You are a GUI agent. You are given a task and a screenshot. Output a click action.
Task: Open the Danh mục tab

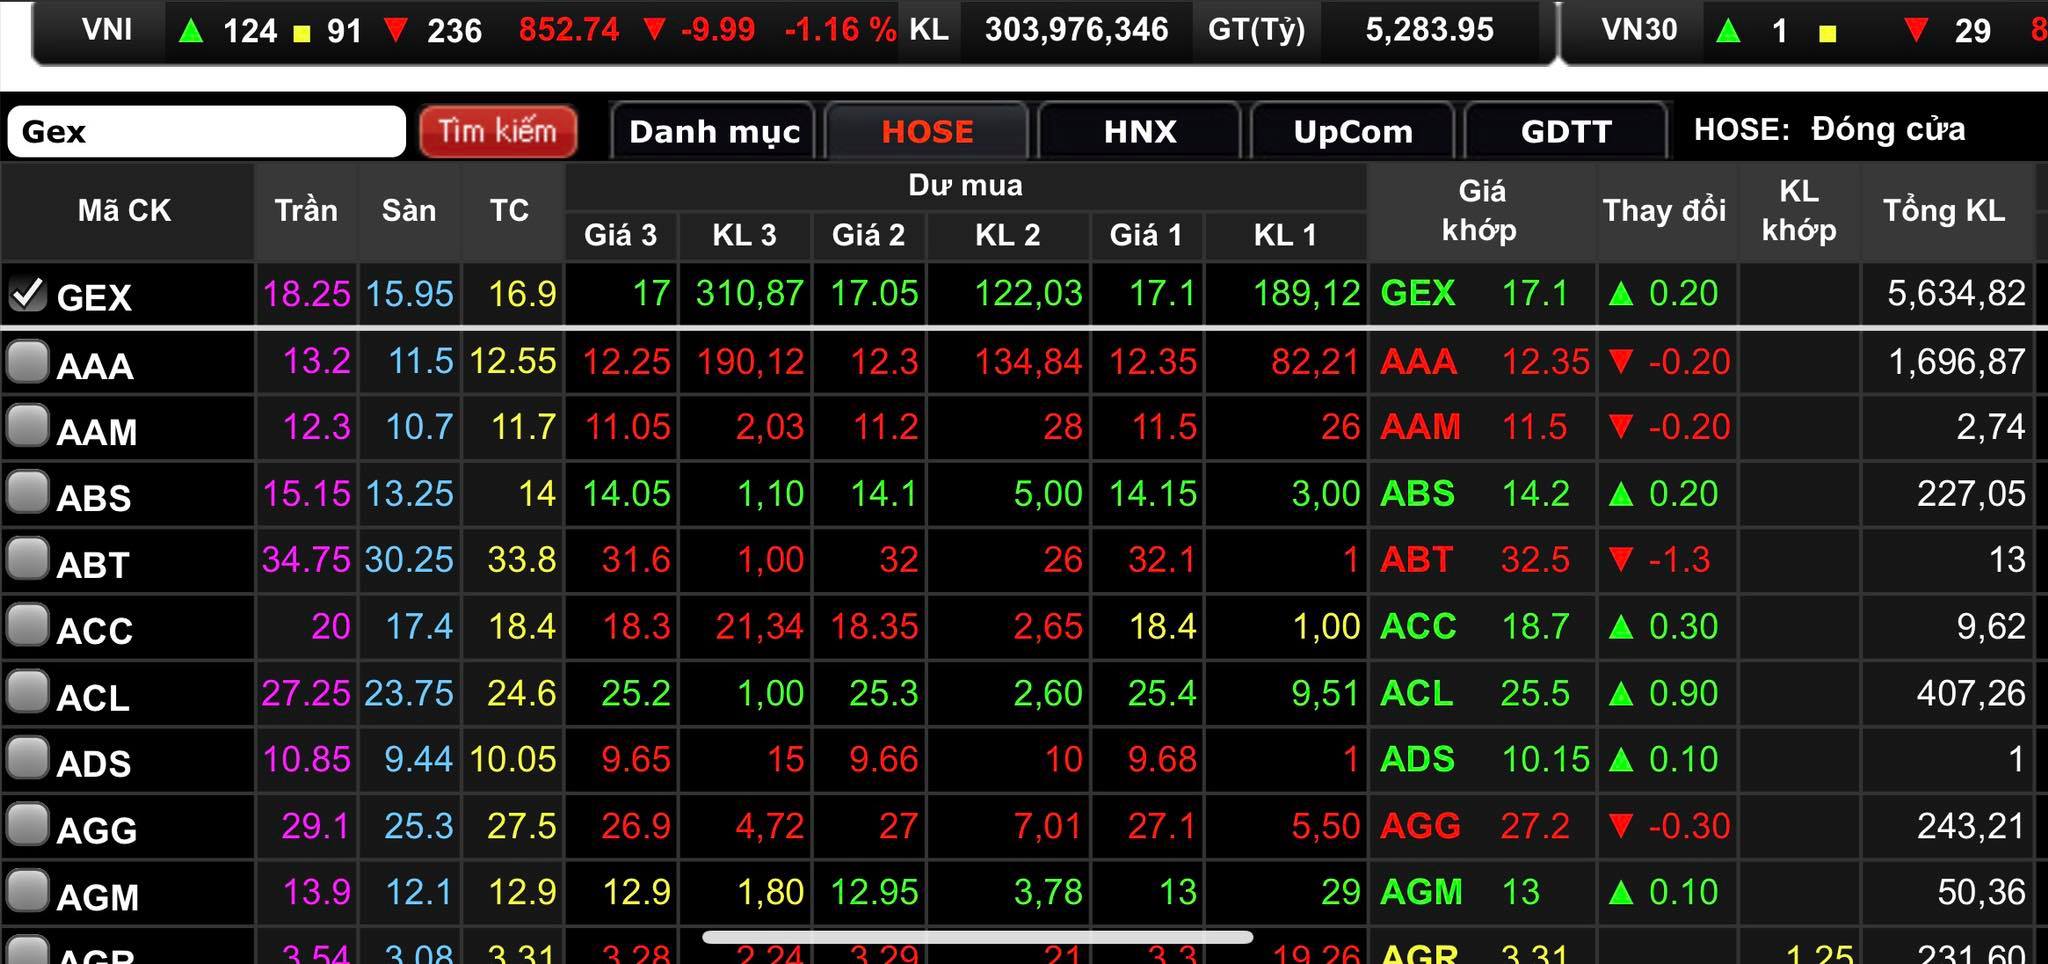pyautogui.click(x=714, y=131)
